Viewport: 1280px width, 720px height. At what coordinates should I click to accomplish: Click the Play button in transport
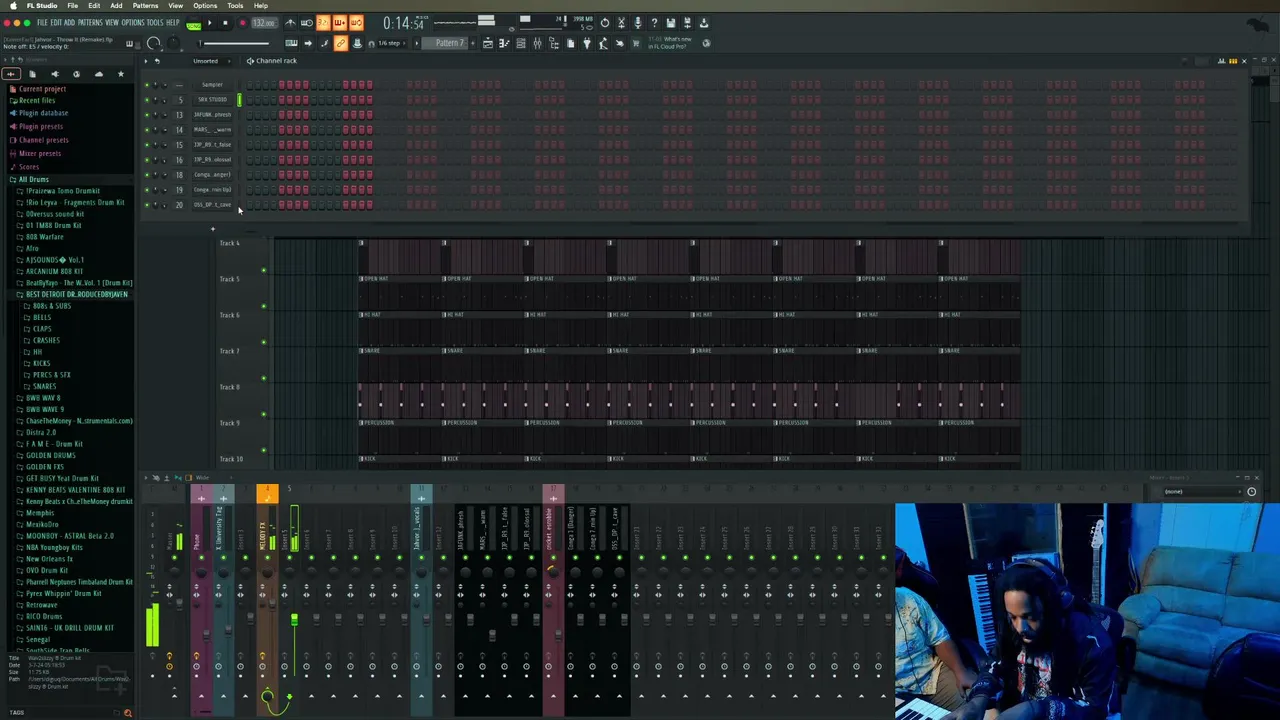[210, 23]
